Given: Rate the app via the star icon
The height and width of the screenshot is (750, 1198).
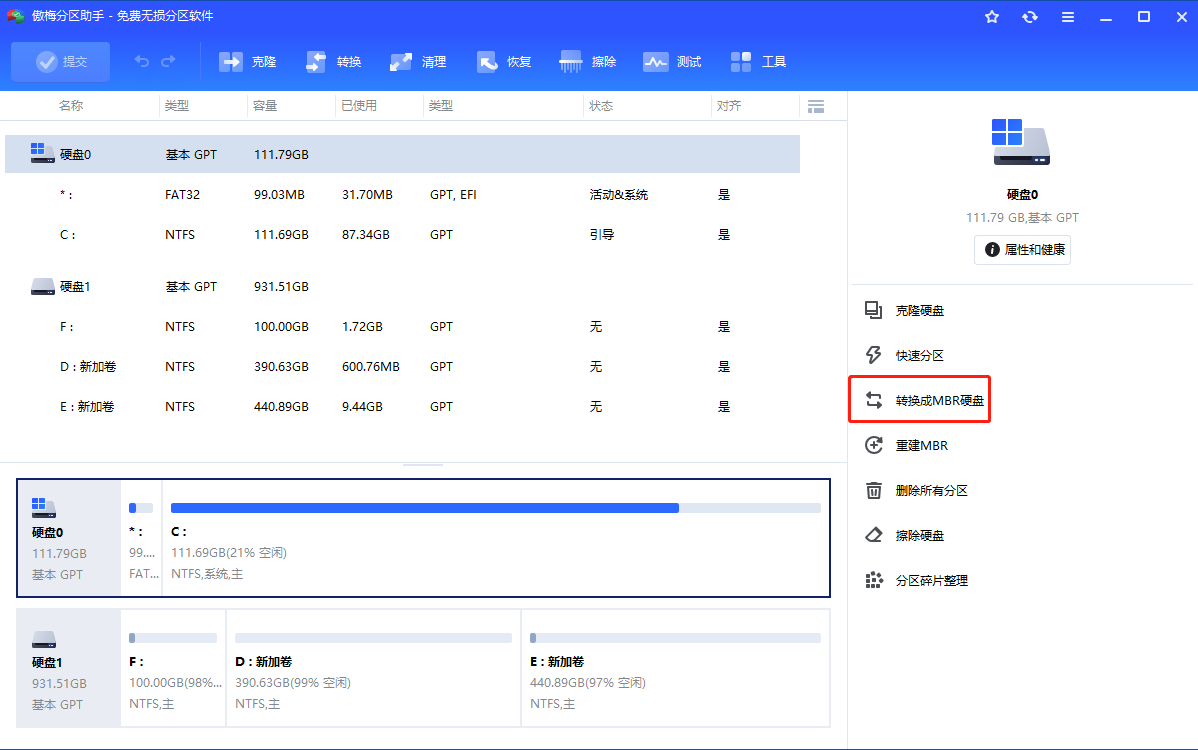Looking at the screenshot, I should click(991, 16).
